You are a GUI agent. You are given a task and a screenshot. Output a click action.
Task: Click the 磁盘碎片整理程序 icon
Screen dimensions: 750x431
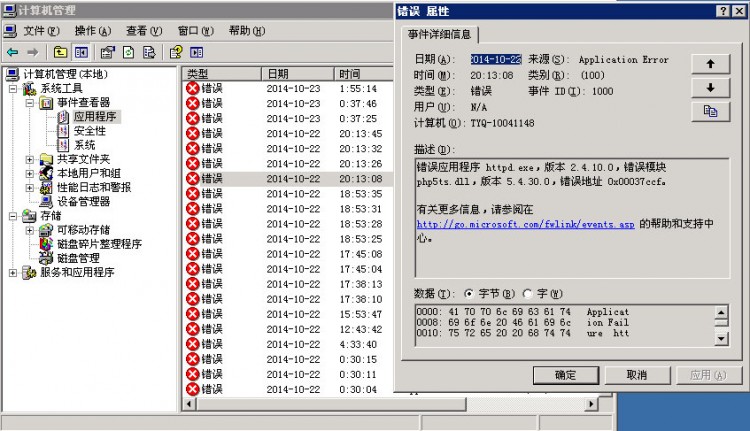(x=46, y=244)
